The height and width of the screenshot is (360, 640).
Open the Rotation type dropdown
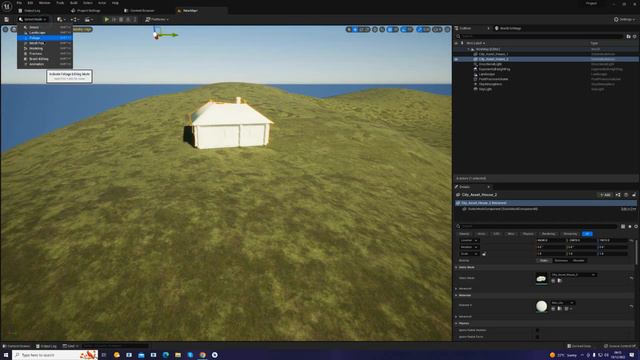469,247
